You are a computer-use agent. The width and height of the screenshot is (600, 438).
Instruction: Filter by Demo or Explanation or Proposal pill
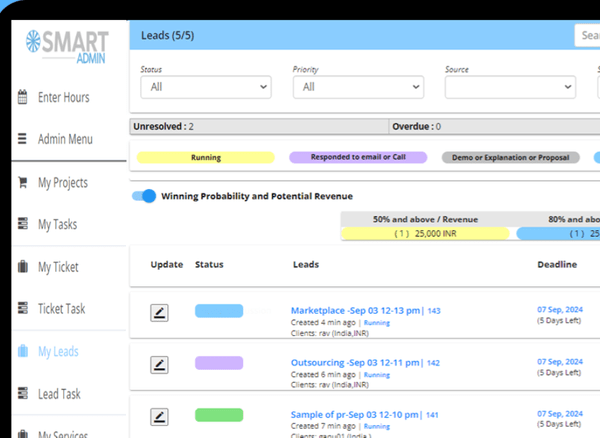pos(510,158)
